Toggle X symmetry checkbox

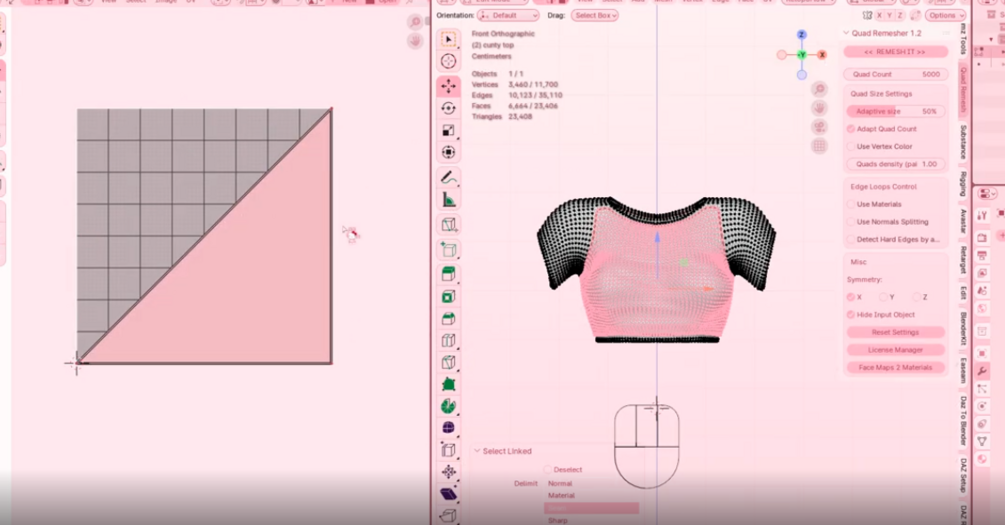[851, 297]
